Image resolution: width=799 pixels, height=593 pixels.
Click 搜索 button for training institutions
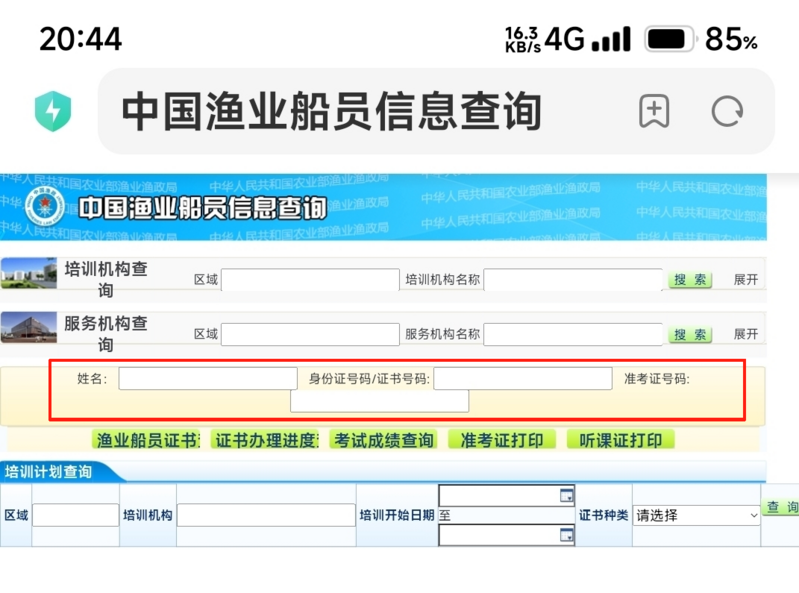(x=690, y=280)
